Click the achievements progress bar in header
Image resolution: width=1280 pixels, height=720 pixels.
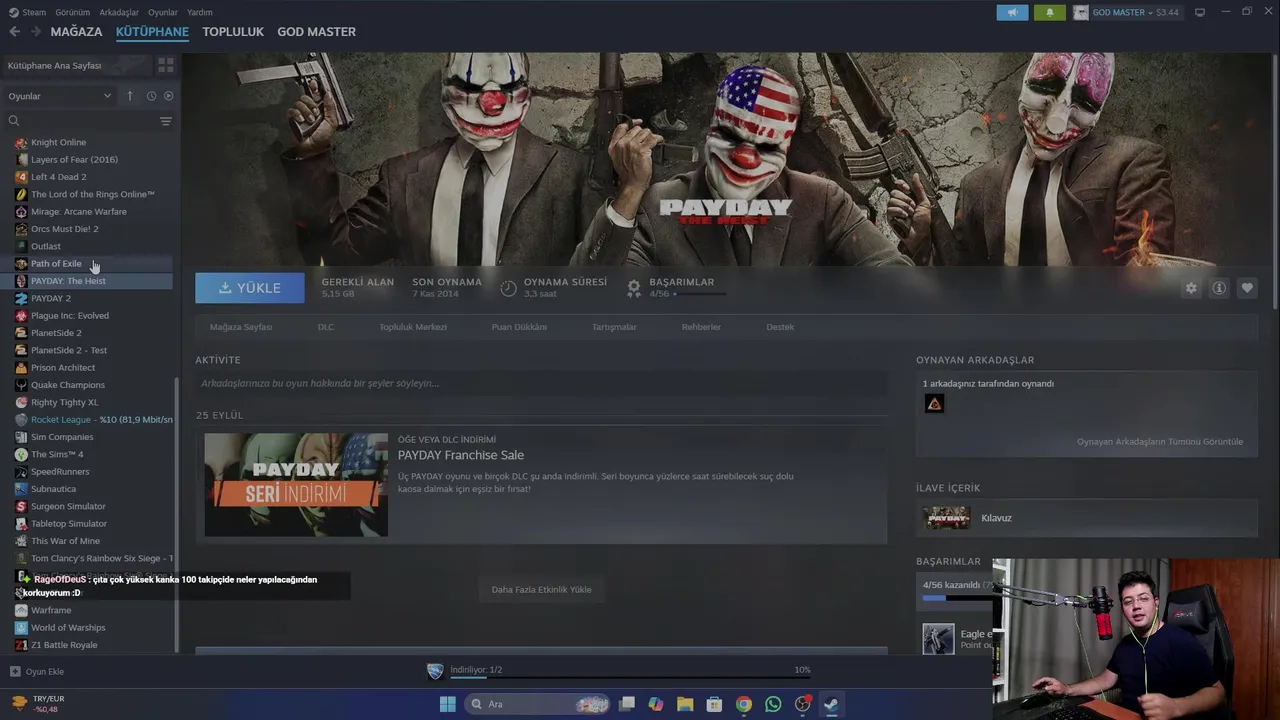701,294
